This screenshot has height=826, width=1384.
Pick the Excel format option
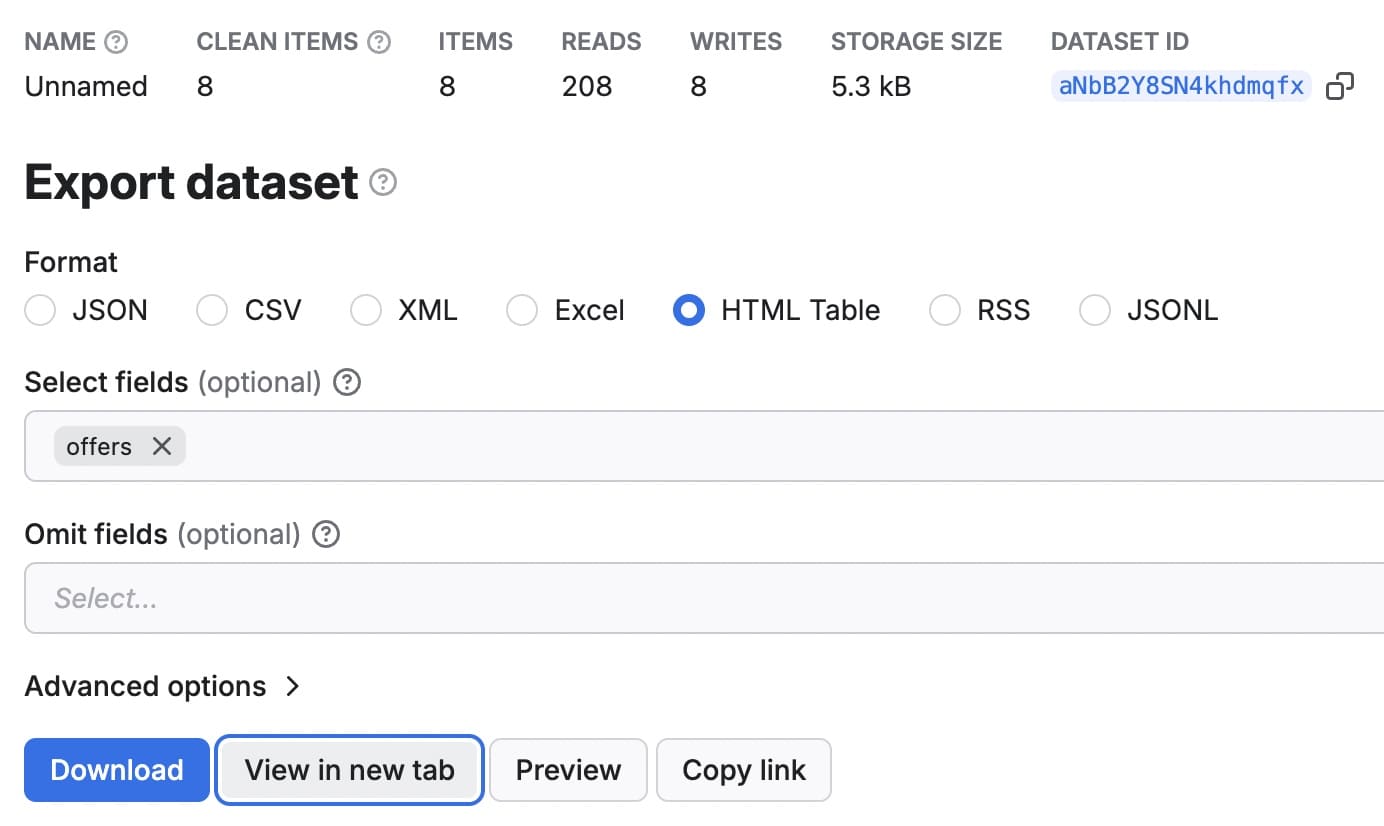(522, 311)
